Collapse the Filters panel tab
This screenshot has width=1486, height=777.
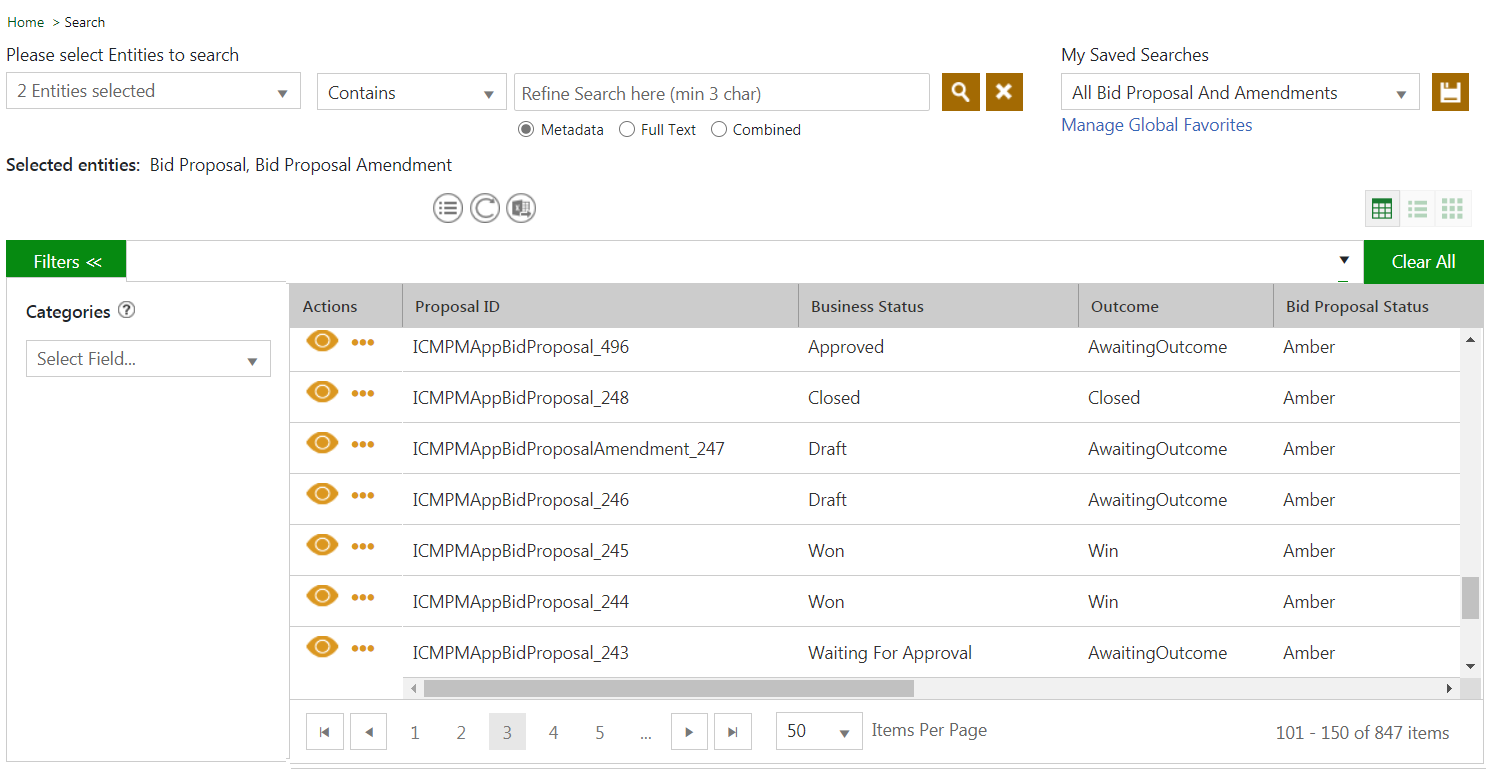(66, 261)
